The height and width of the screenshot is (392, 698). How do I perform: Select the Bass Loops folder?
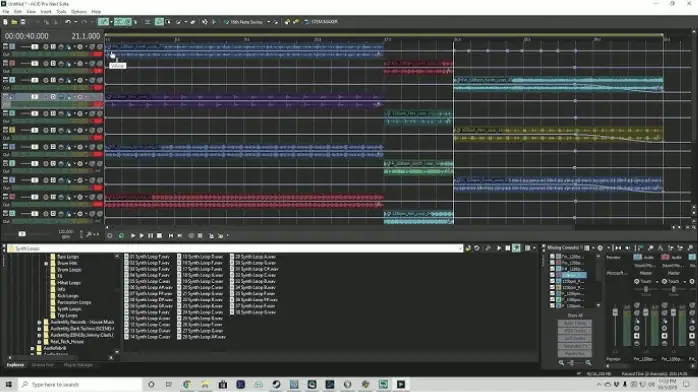tap(68, 257)
